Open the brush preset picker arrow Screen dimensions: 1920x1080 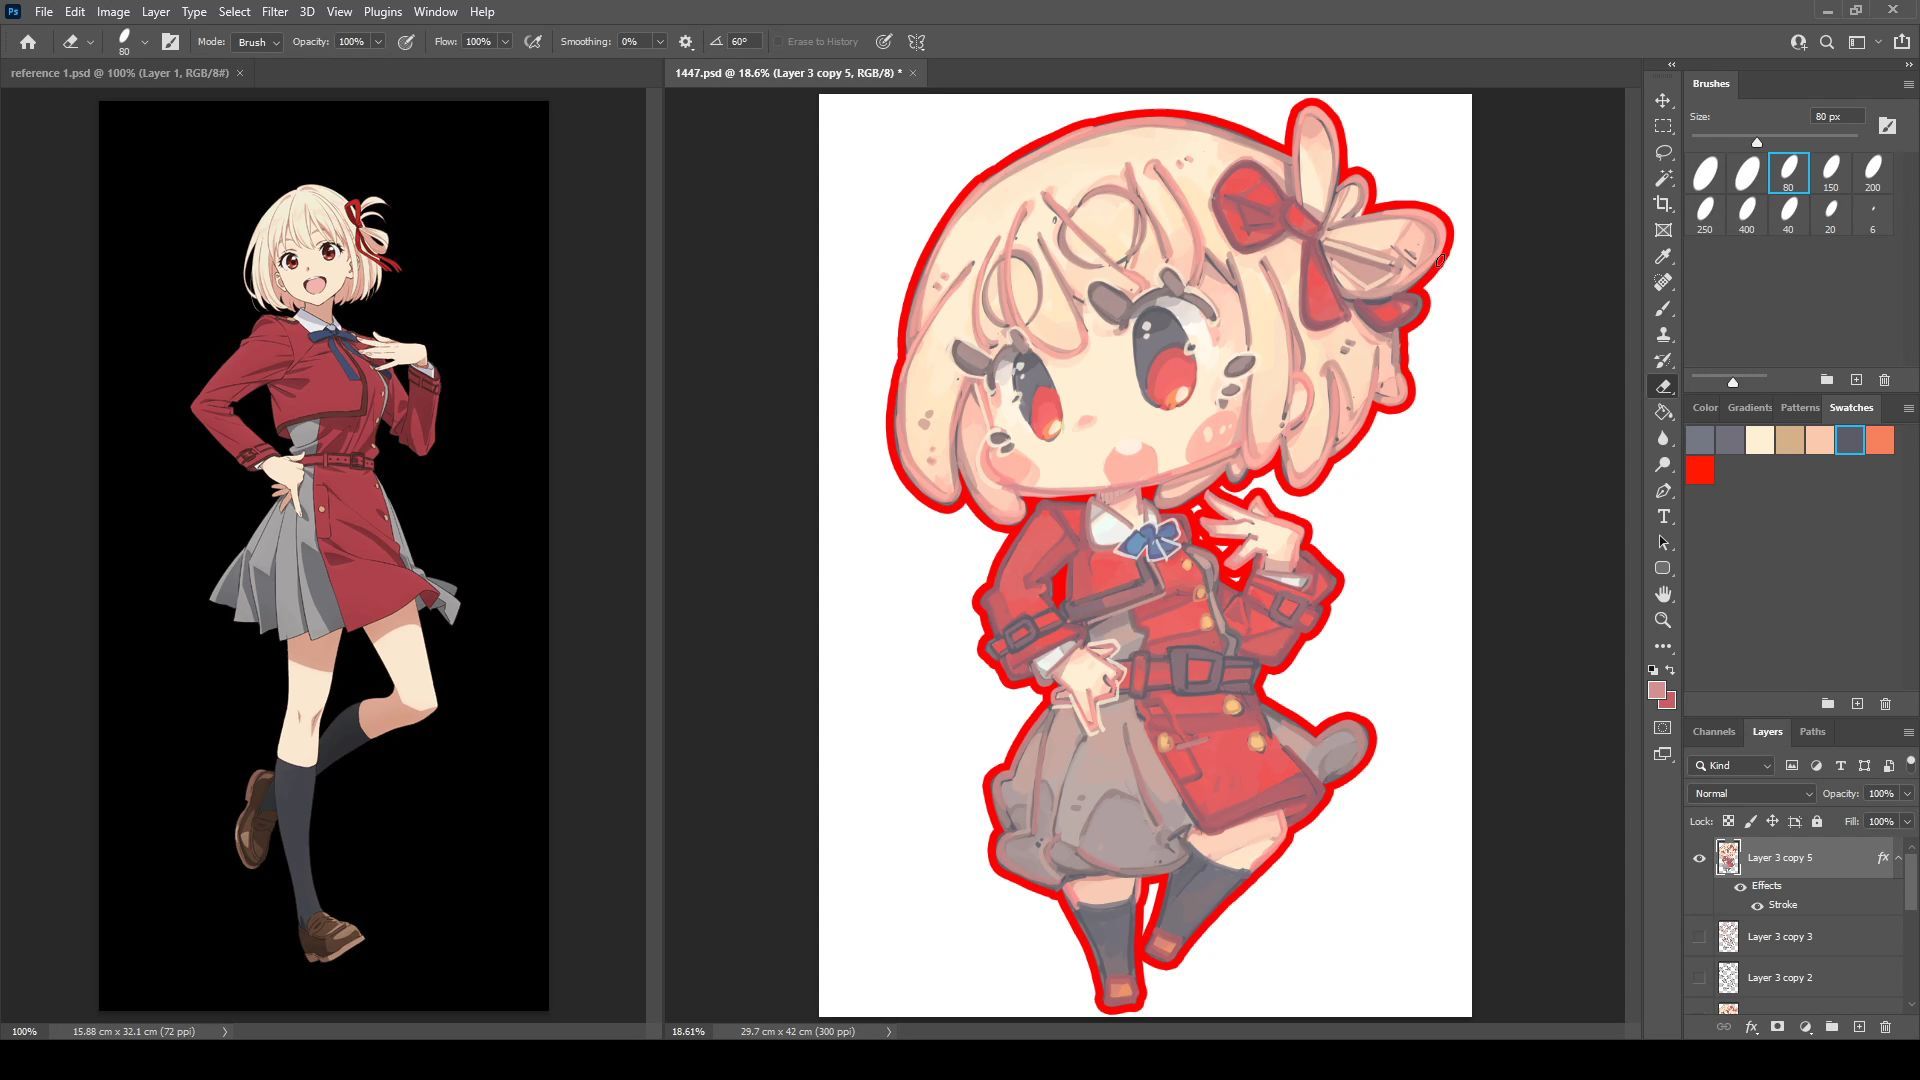(x=145, y=42)
